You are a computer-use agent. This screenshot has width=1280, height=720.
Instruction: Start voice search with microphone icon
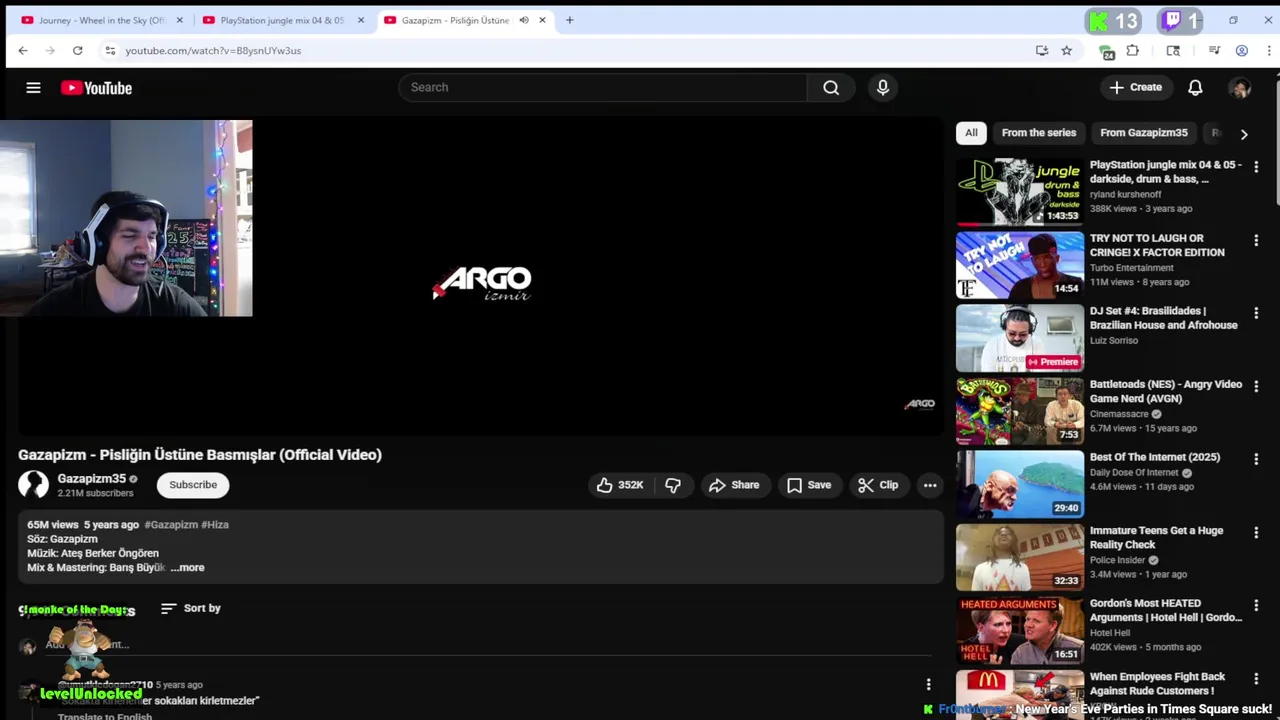click(883, 87)
